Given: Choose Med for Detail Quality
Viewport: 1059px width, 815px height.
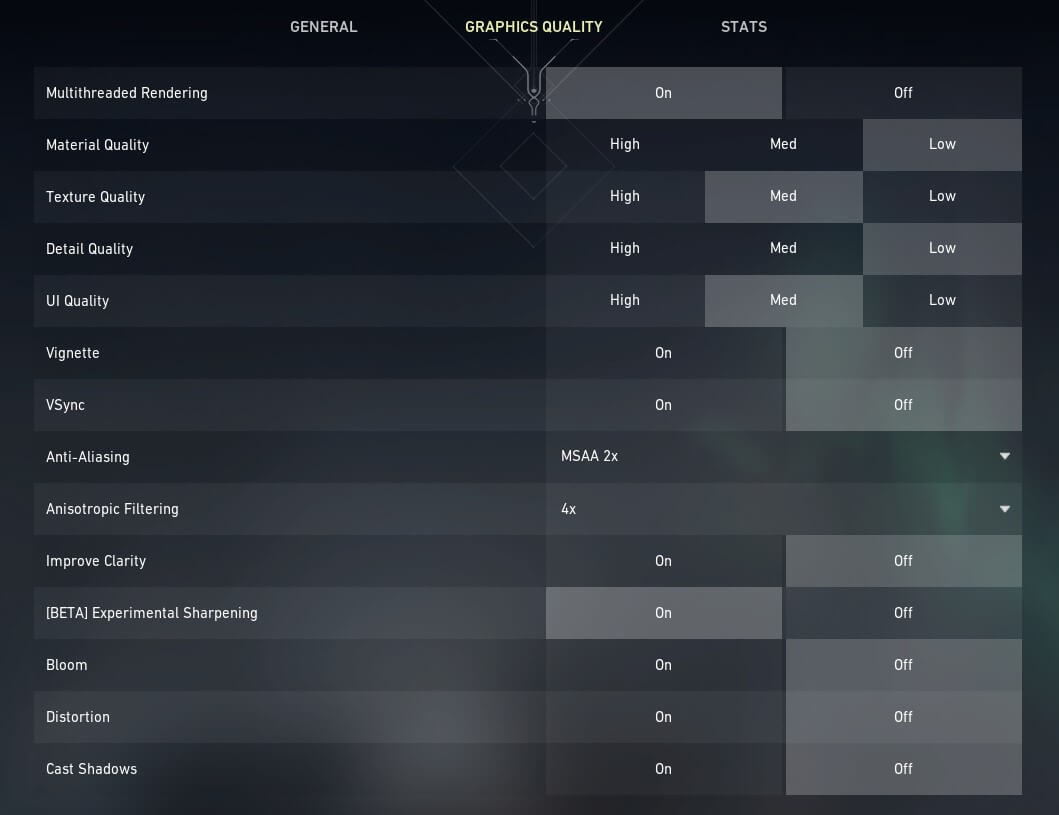Looking at the screenshot, I should tap(783, 249).
